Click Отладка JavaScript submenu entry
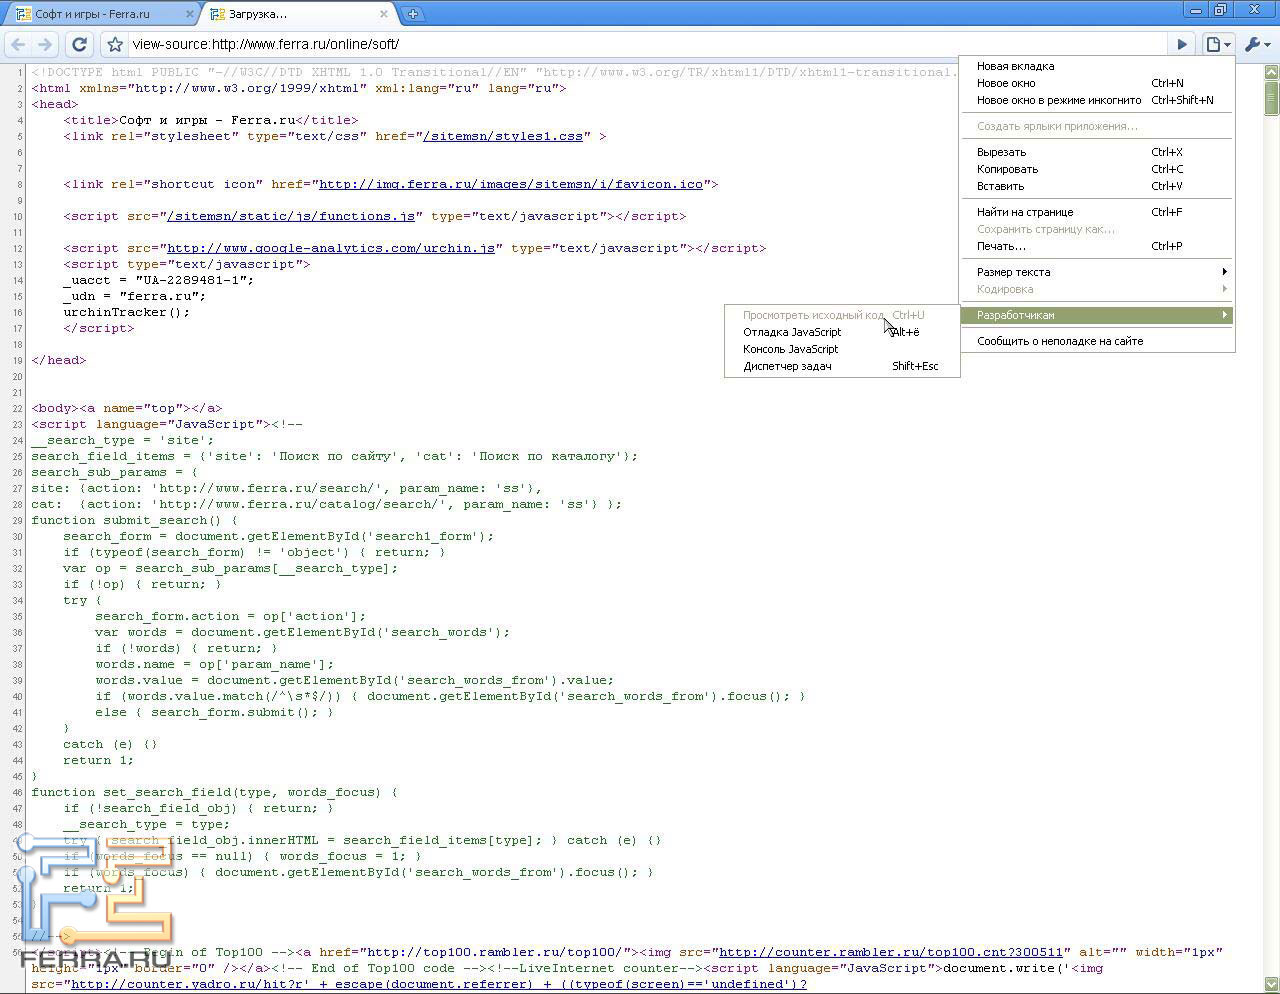The width and height of the screenshot is (1280, 994). (792, 332)
